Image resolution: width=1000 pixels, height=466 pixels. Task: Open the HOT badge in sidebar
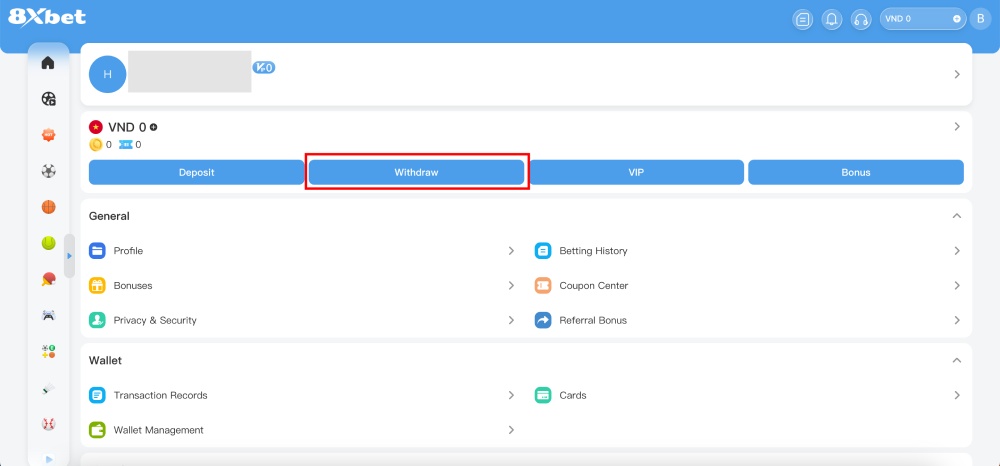(48, 135)
